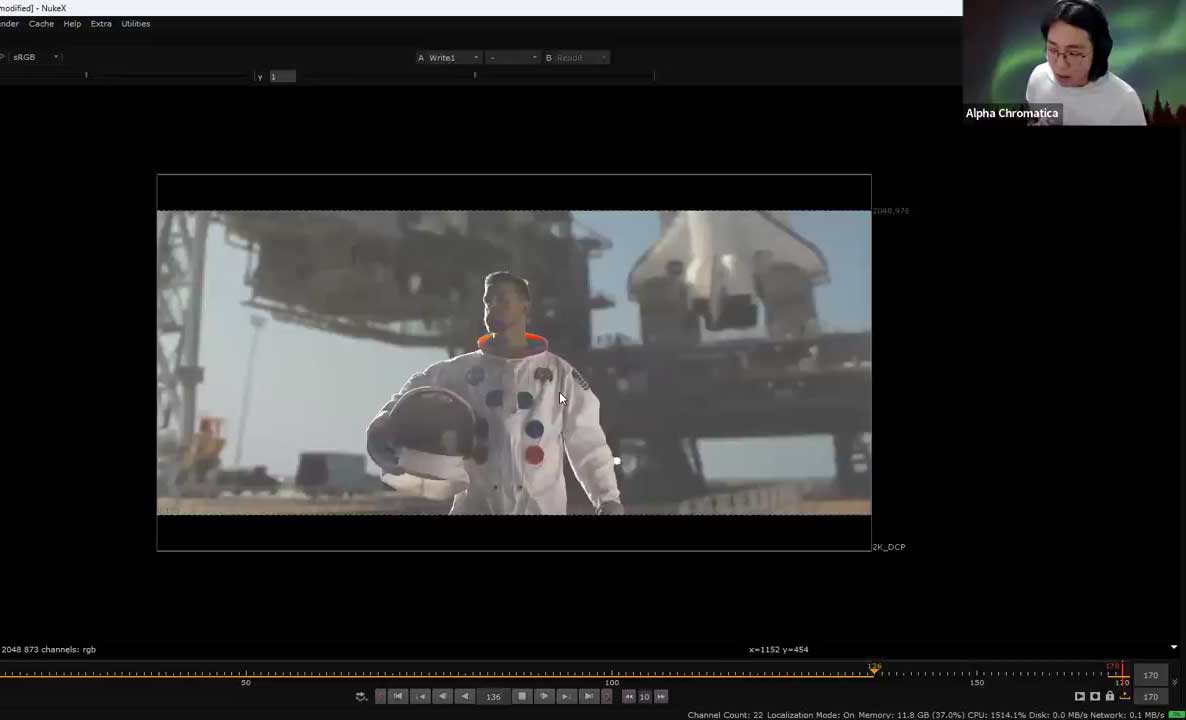Screen dimensions: 1186x720
Task: Open the Help menu
Action: point(72,23)
